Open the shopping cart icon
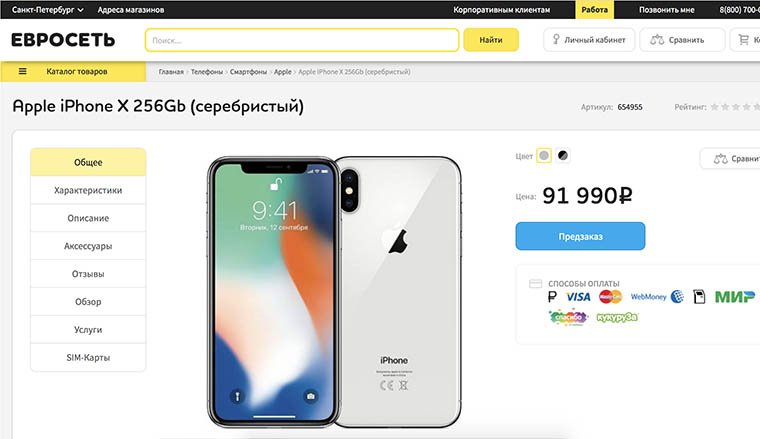 (x=744, y=40)
